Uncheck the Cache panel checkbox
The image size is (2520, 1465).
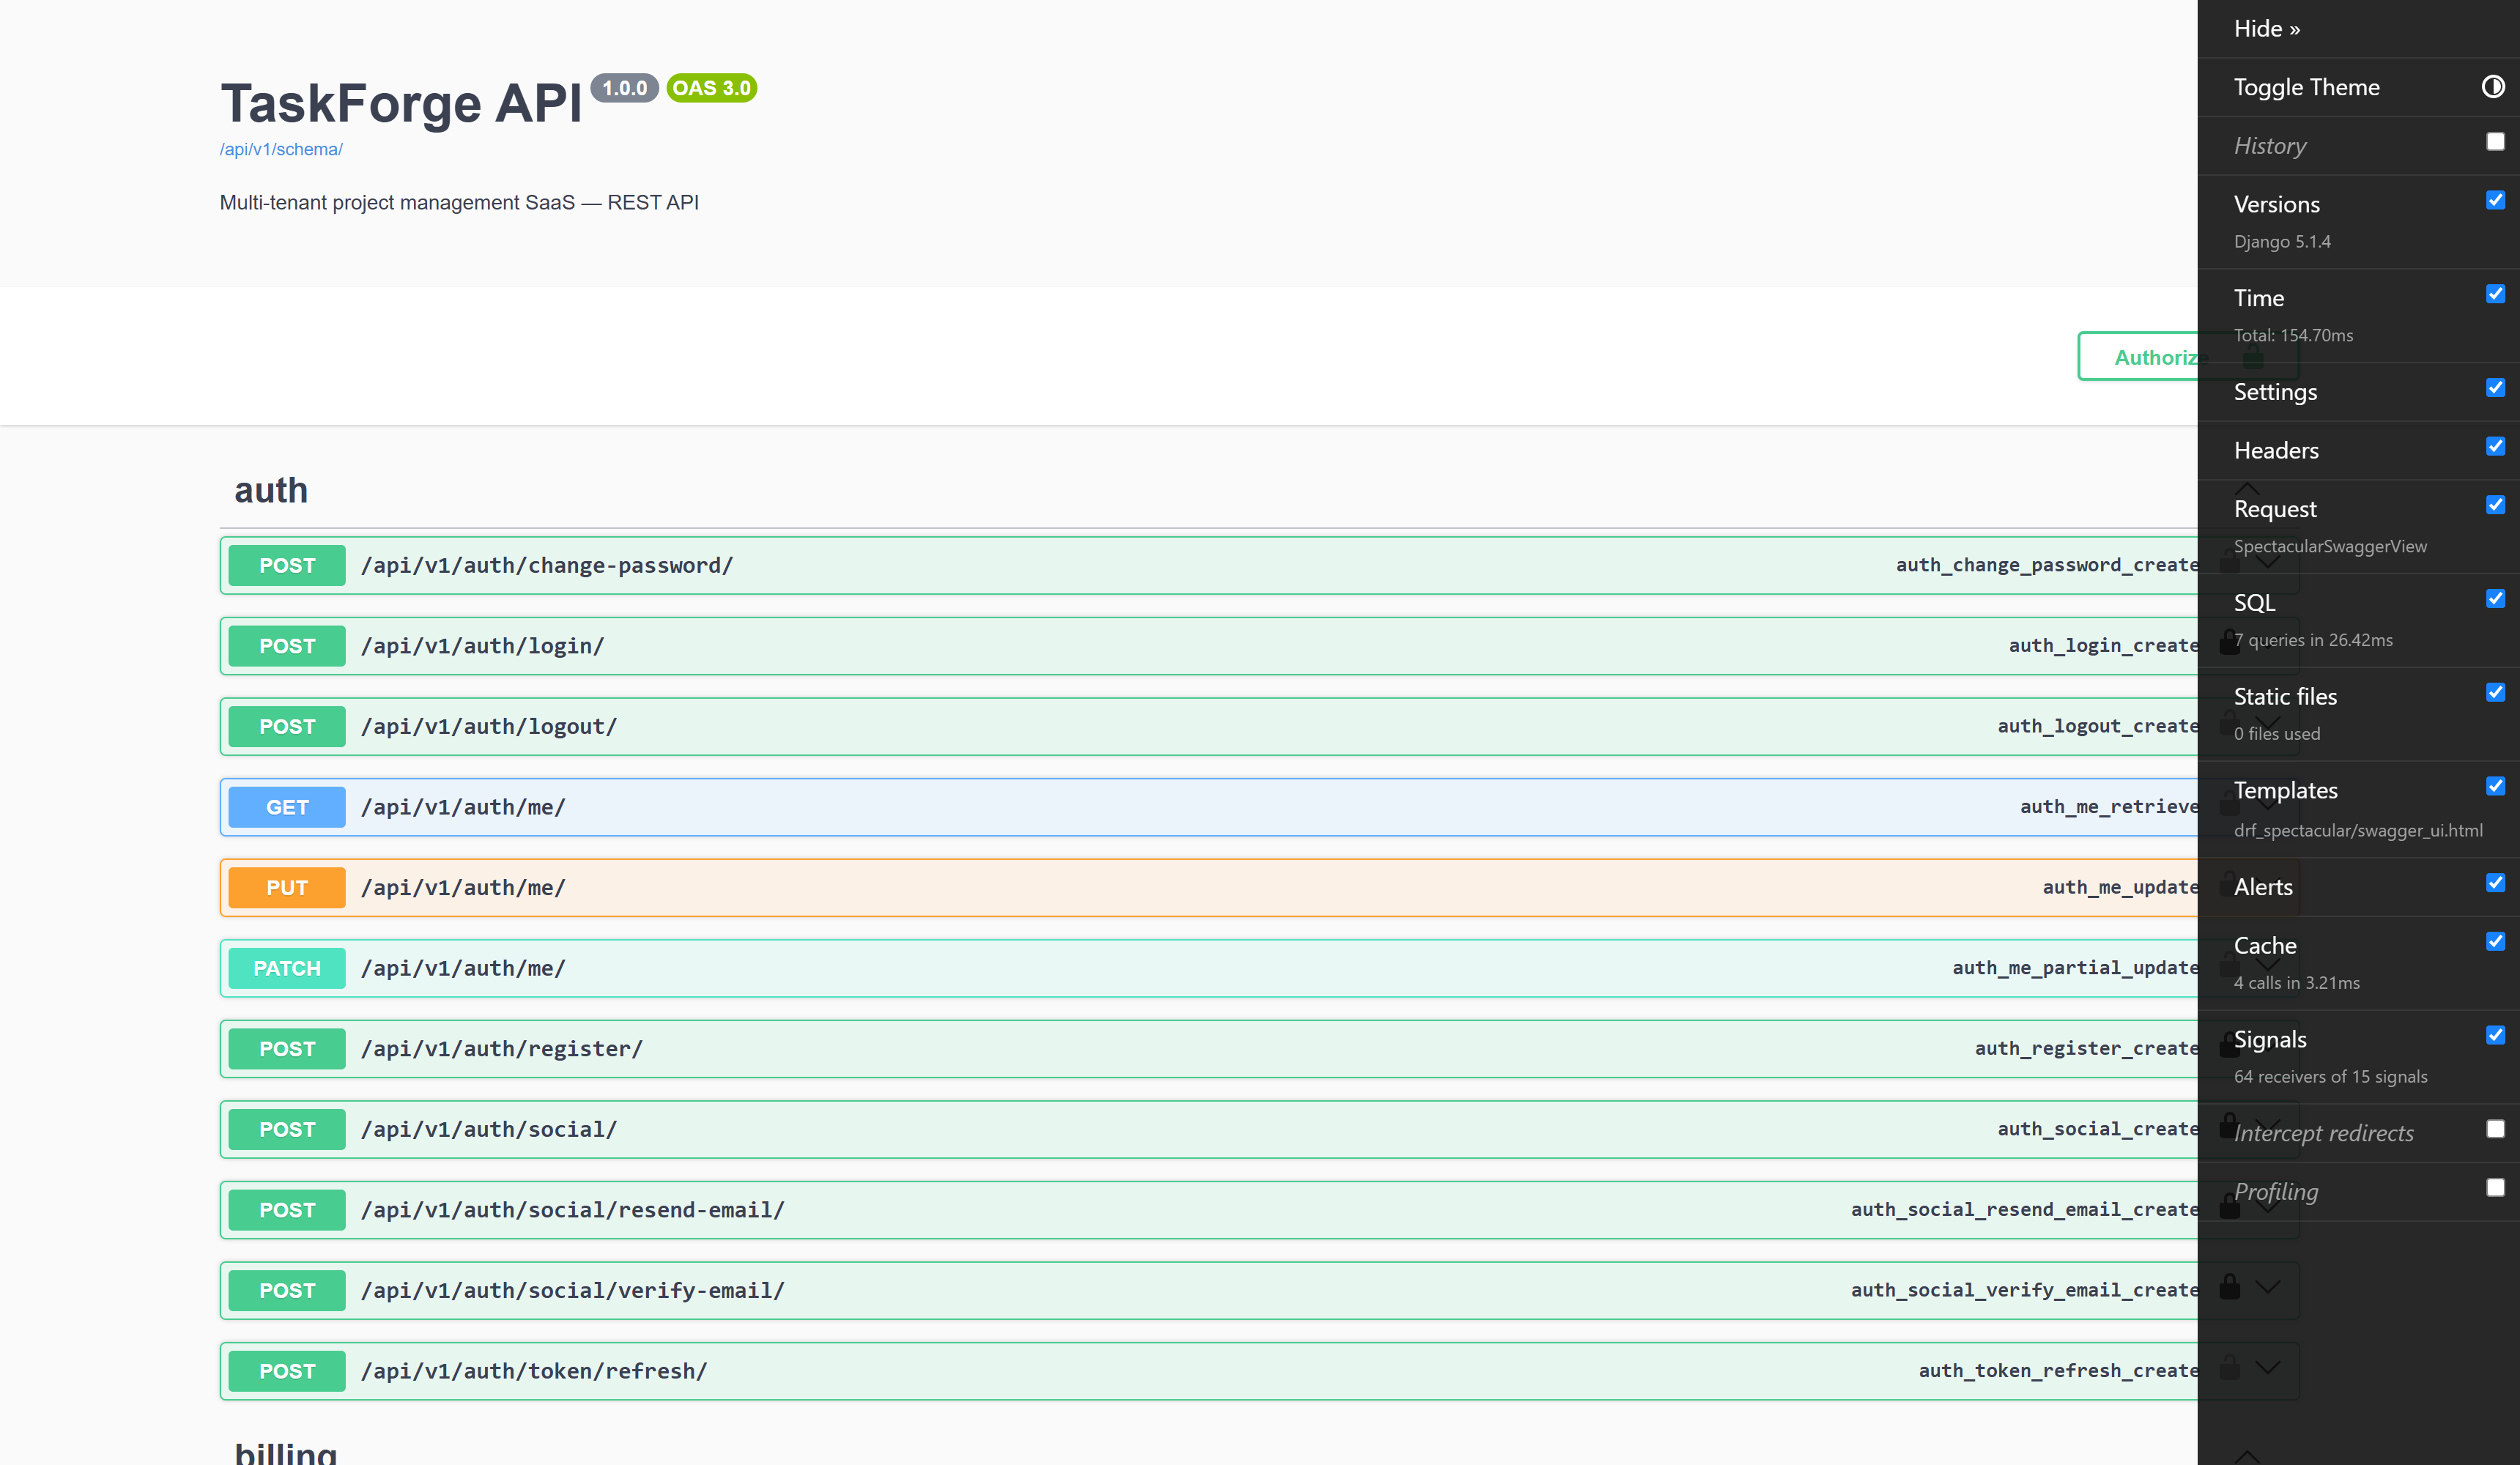tap(2495, 942)
